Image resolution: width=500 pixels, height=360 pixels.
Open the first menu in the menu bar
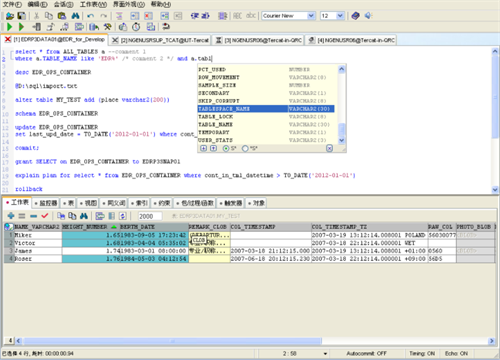pyautogui.click(x=12, y=4)
